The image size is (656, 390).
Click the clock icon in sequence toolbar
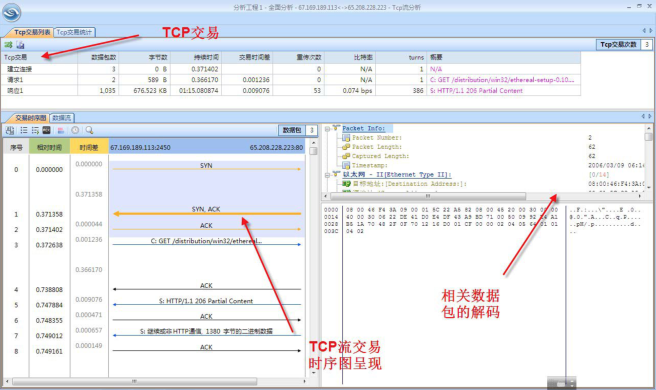tap(75, 131)
